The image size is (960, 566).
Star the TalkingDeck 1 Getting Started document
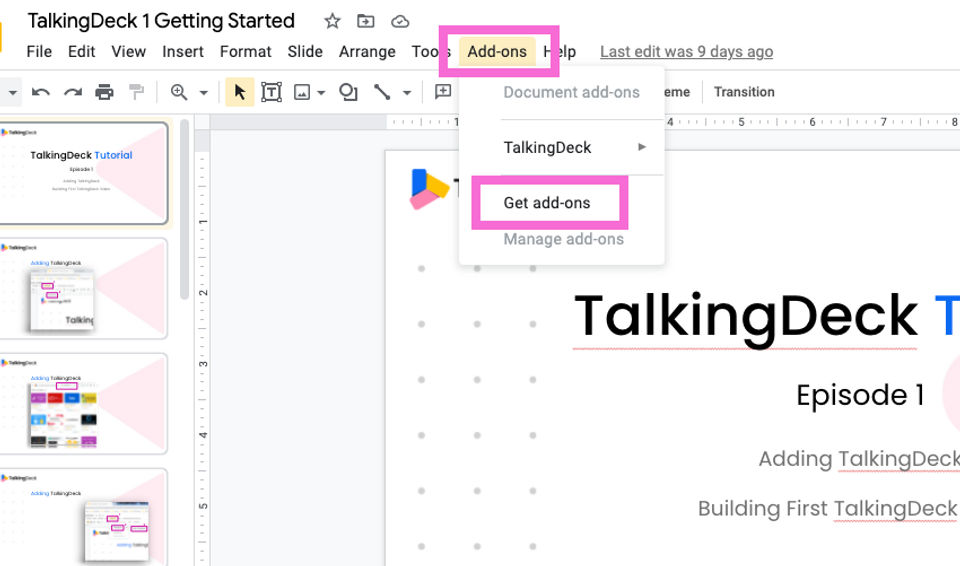[332, 21]
